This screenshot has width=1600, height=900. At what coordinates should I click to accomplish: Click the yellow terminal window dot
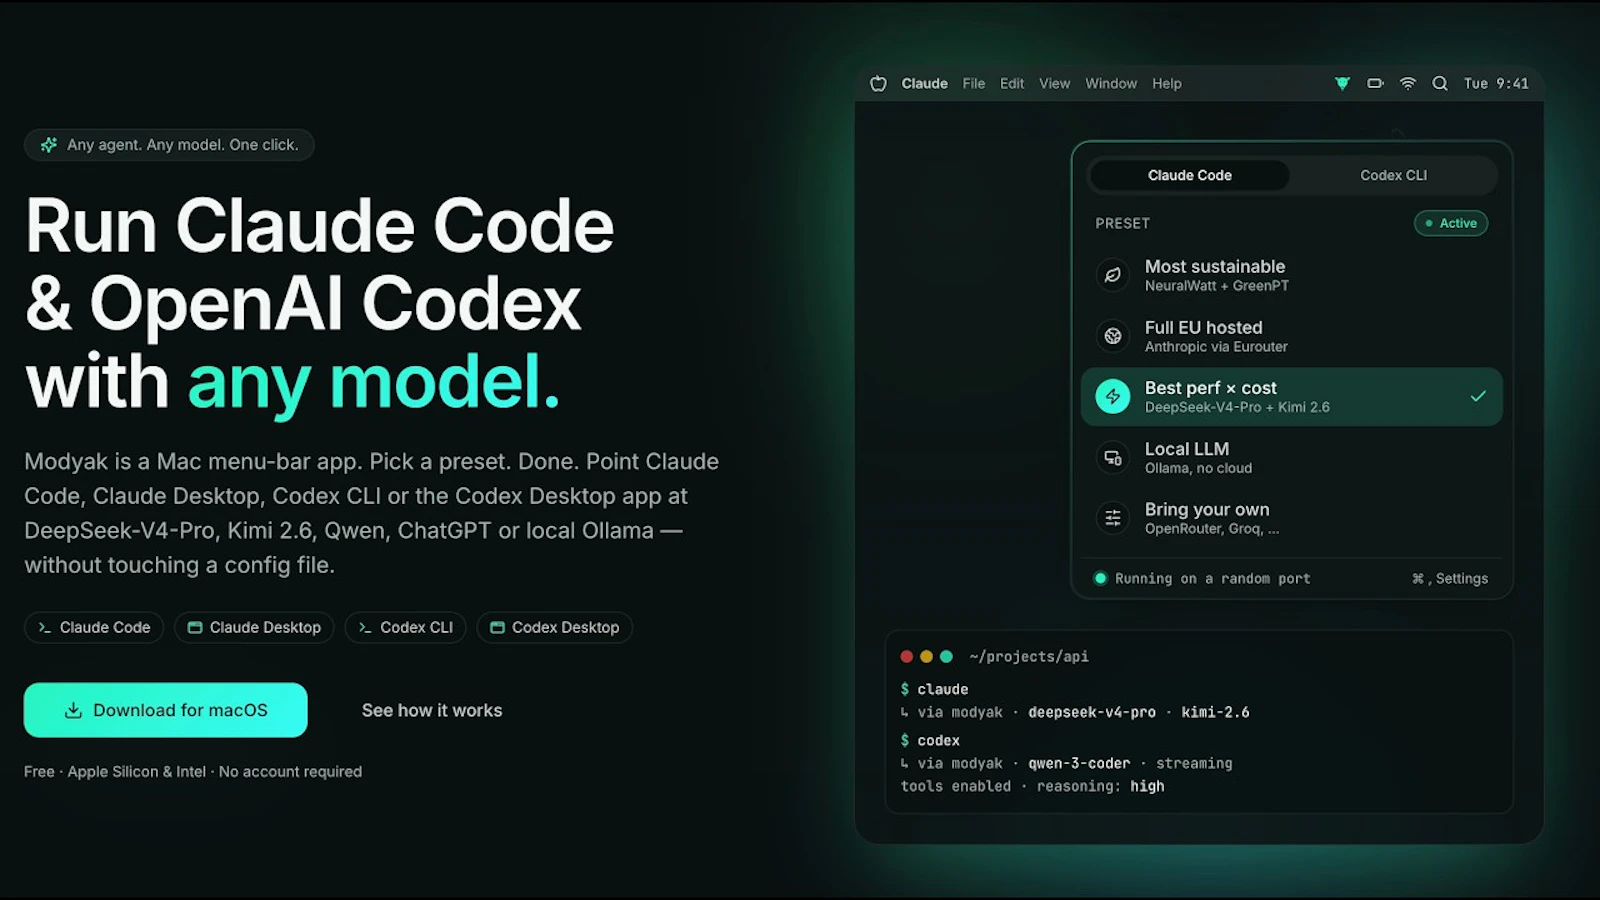[926, 657]
